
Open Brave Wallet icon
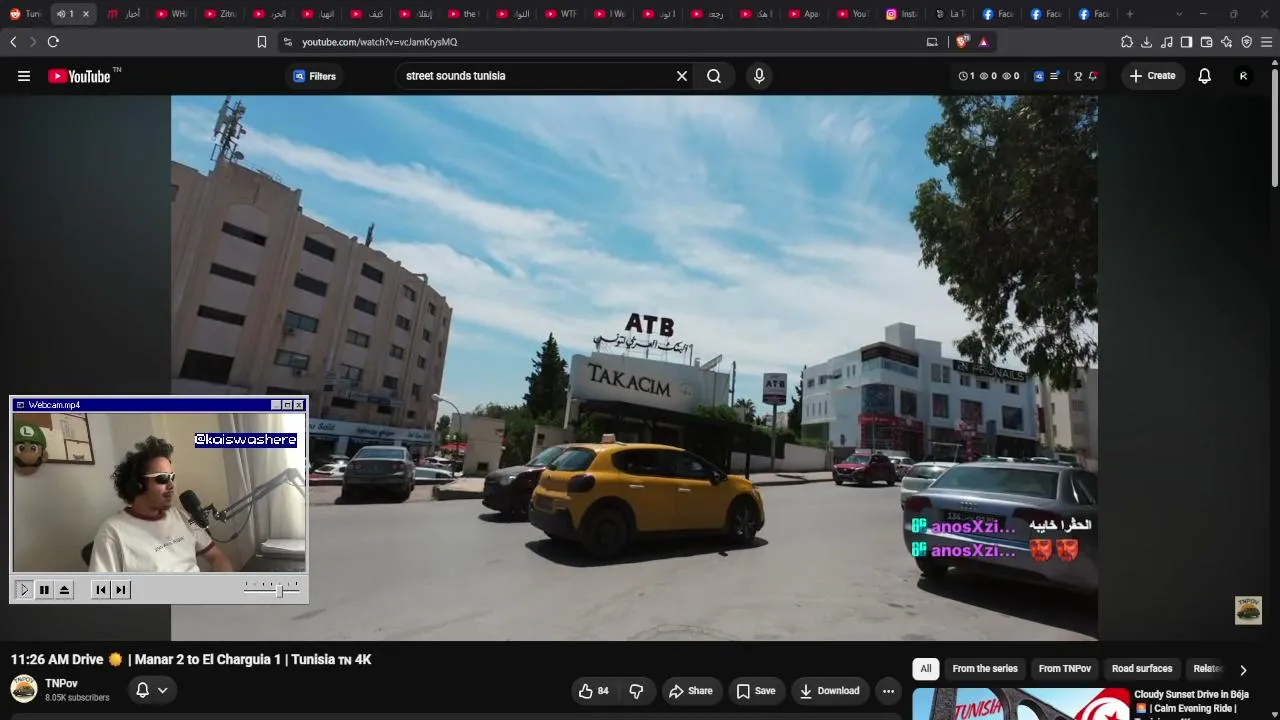point(1206,42)
